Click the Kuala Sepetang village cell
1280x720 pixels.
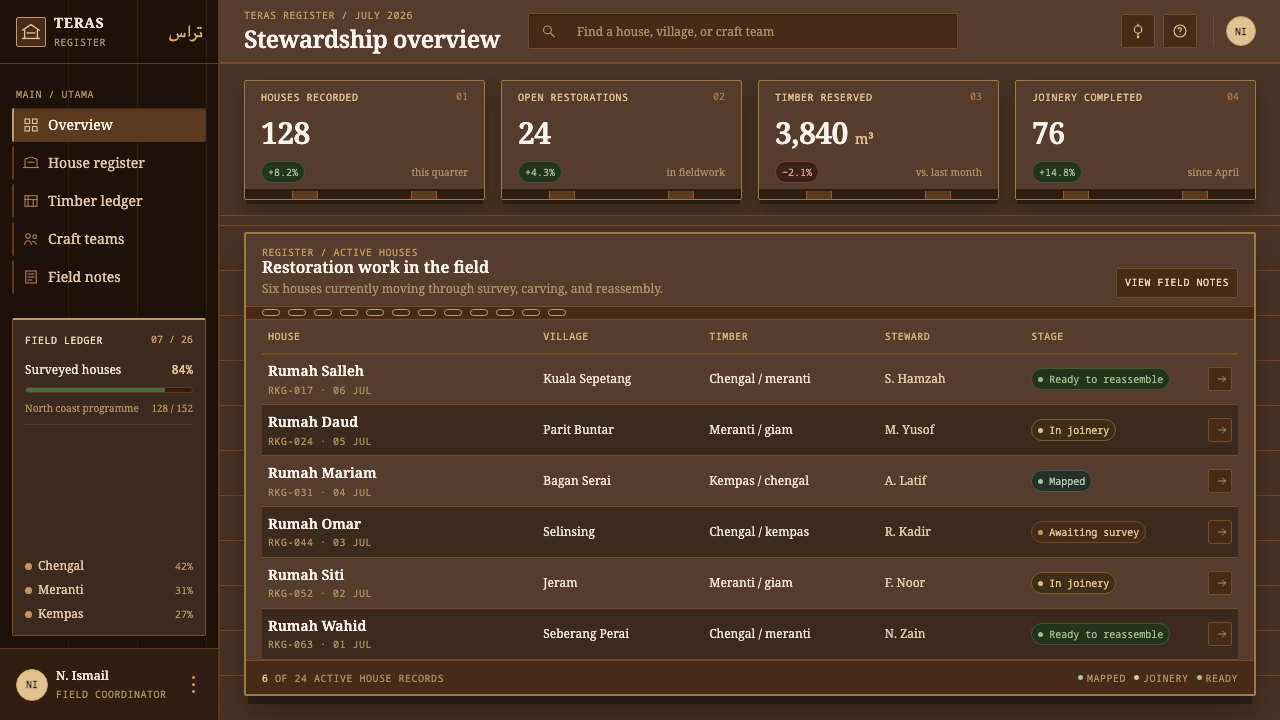click(587, 379)
